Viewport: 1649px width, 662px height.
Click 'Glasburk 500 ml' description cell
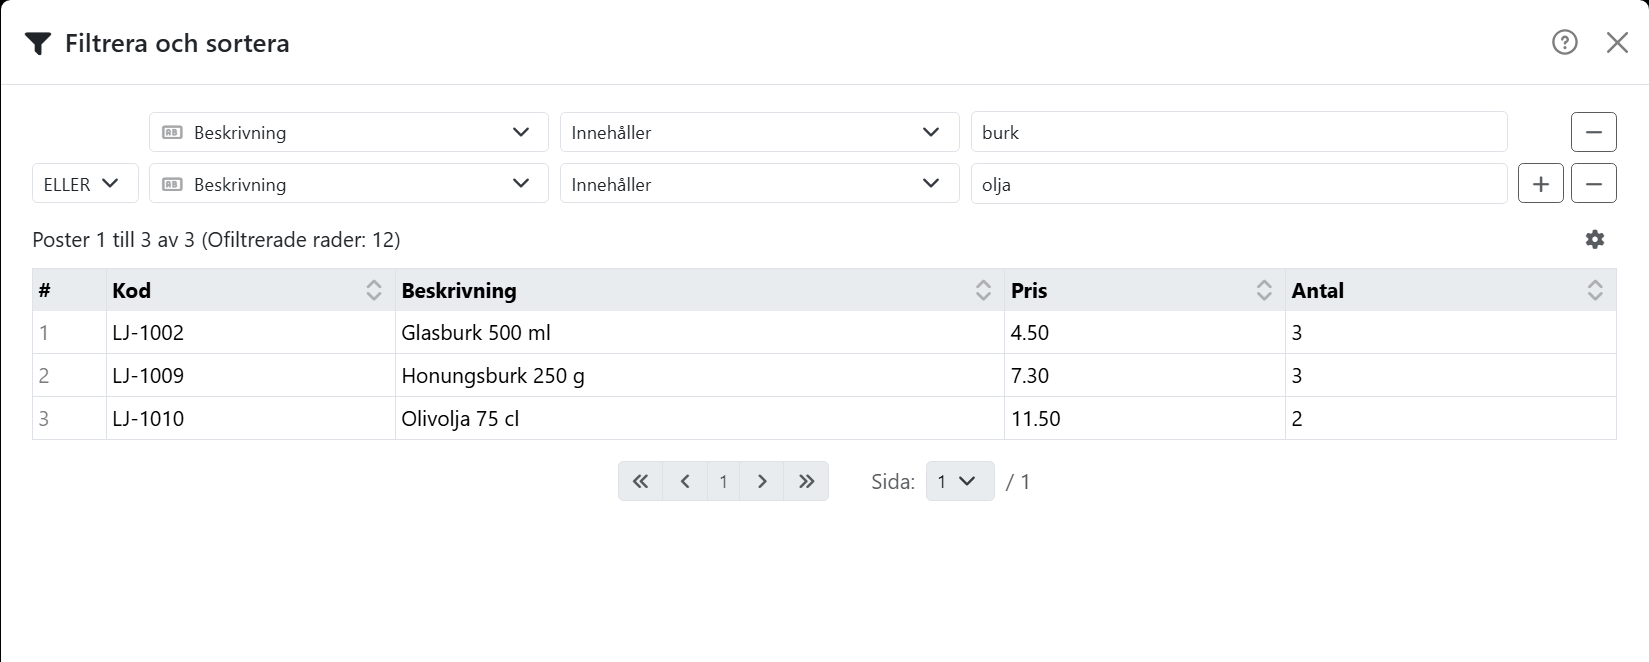(700, 333)
